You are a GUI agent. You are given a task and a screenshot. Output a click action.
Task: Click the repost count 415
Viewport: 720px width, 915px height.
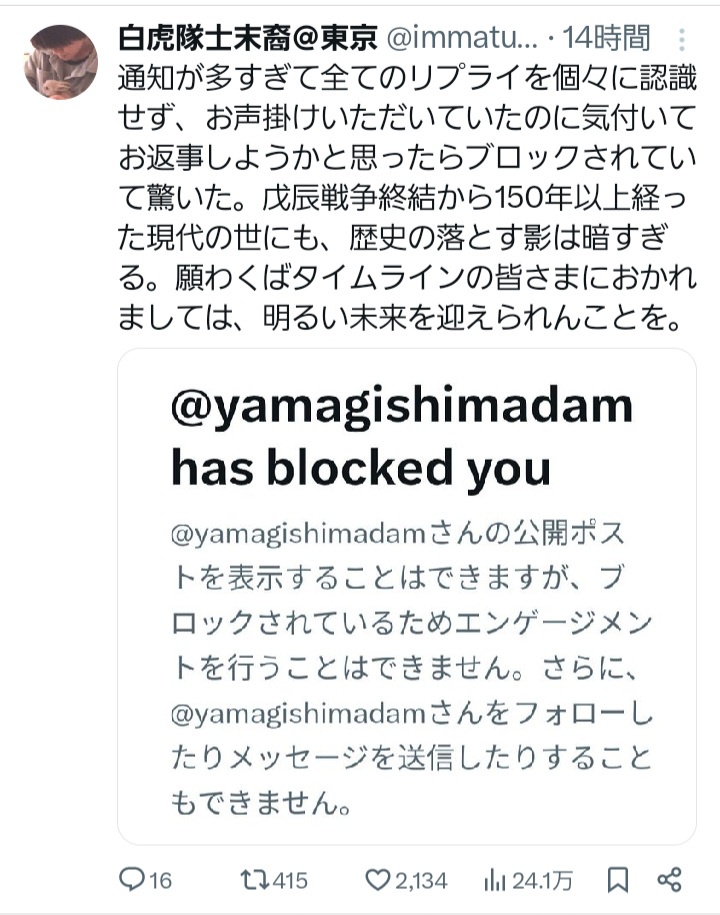(x=289, y=880)
